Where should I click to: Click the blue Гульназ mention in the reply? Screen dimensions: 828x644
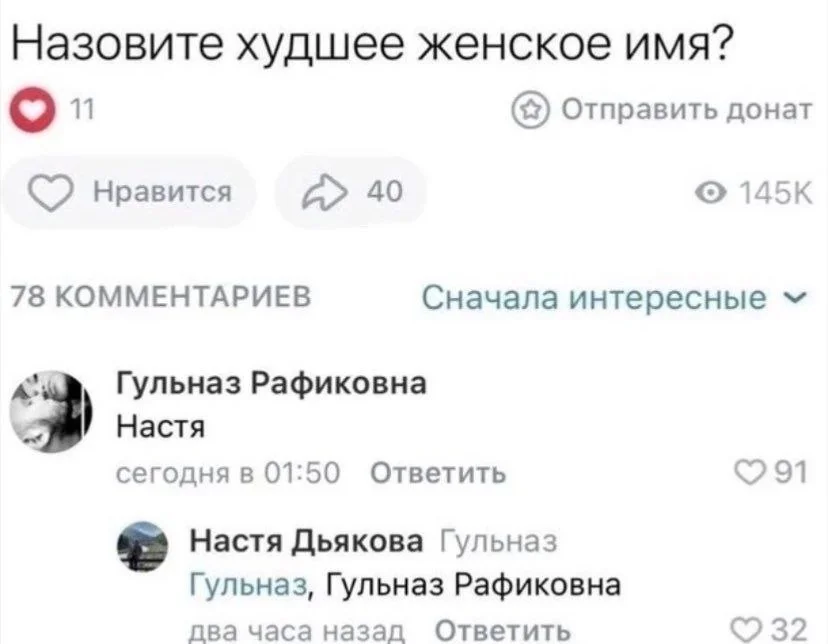point(250,584)
